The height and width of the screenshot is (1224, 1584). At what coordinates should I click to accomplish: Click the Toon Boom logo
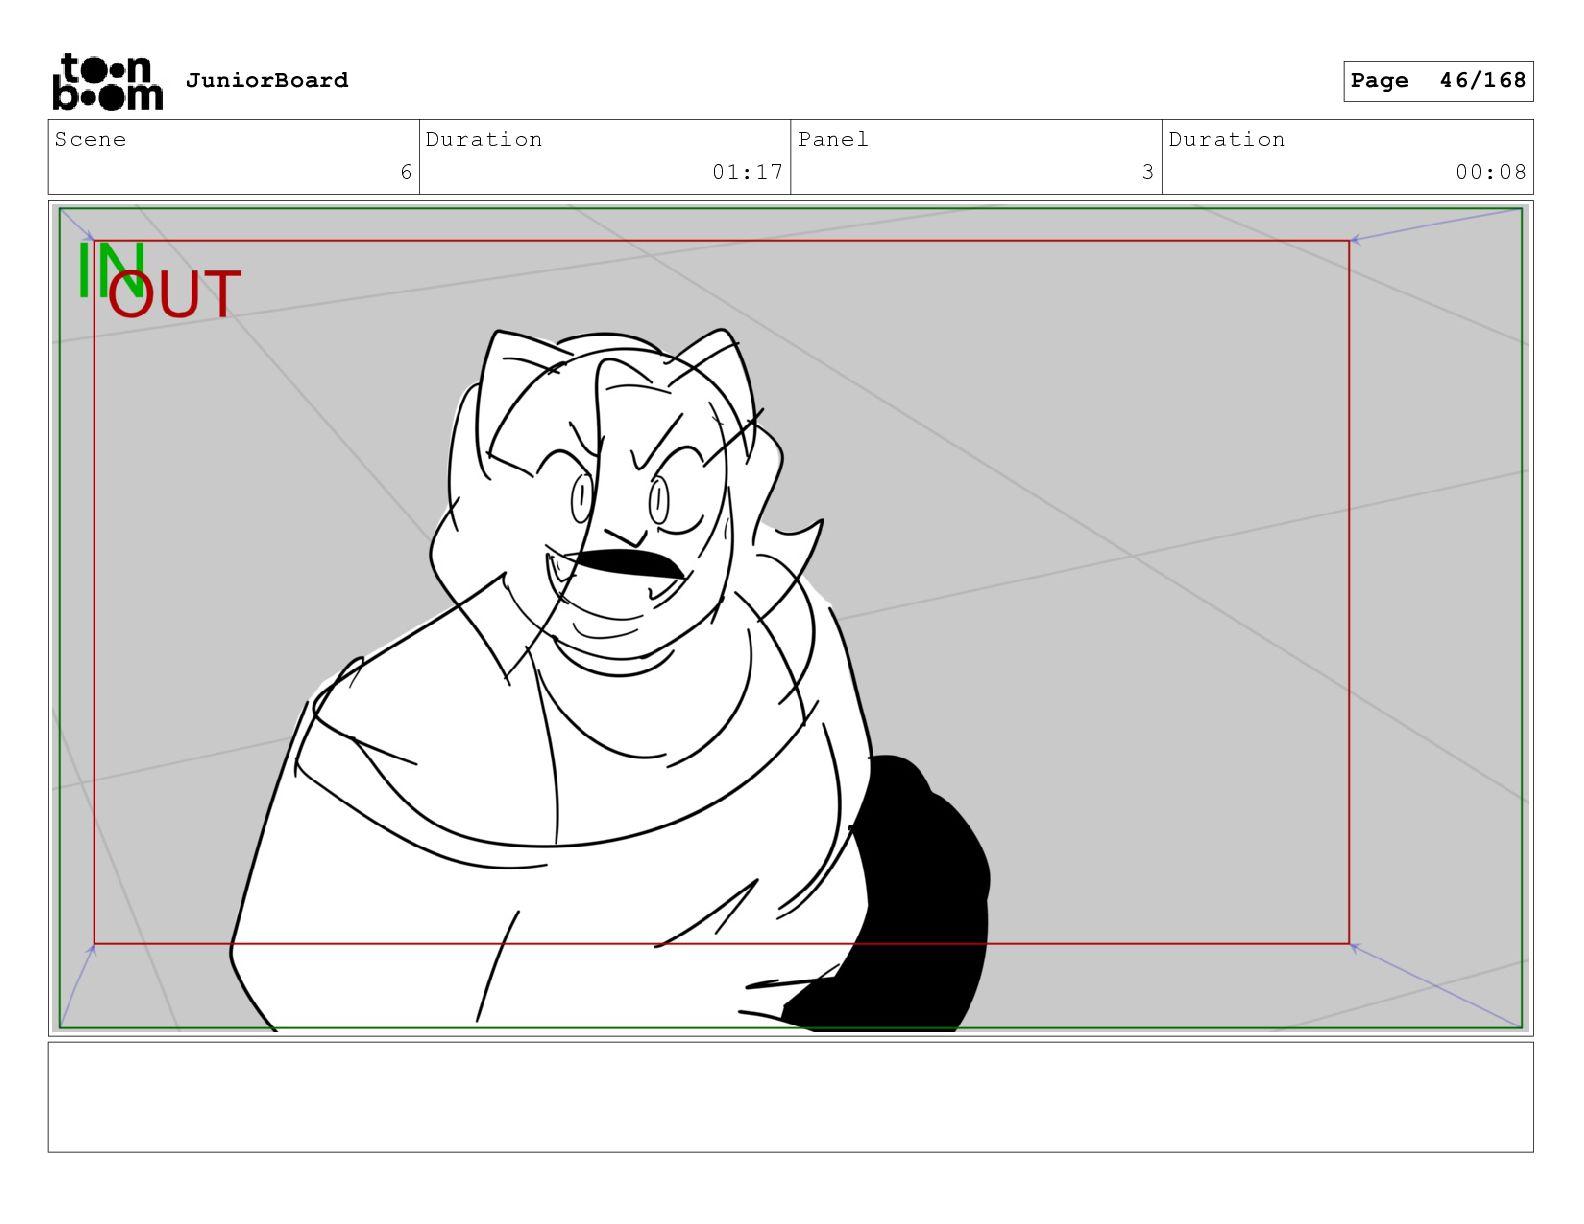coord(108,82)
